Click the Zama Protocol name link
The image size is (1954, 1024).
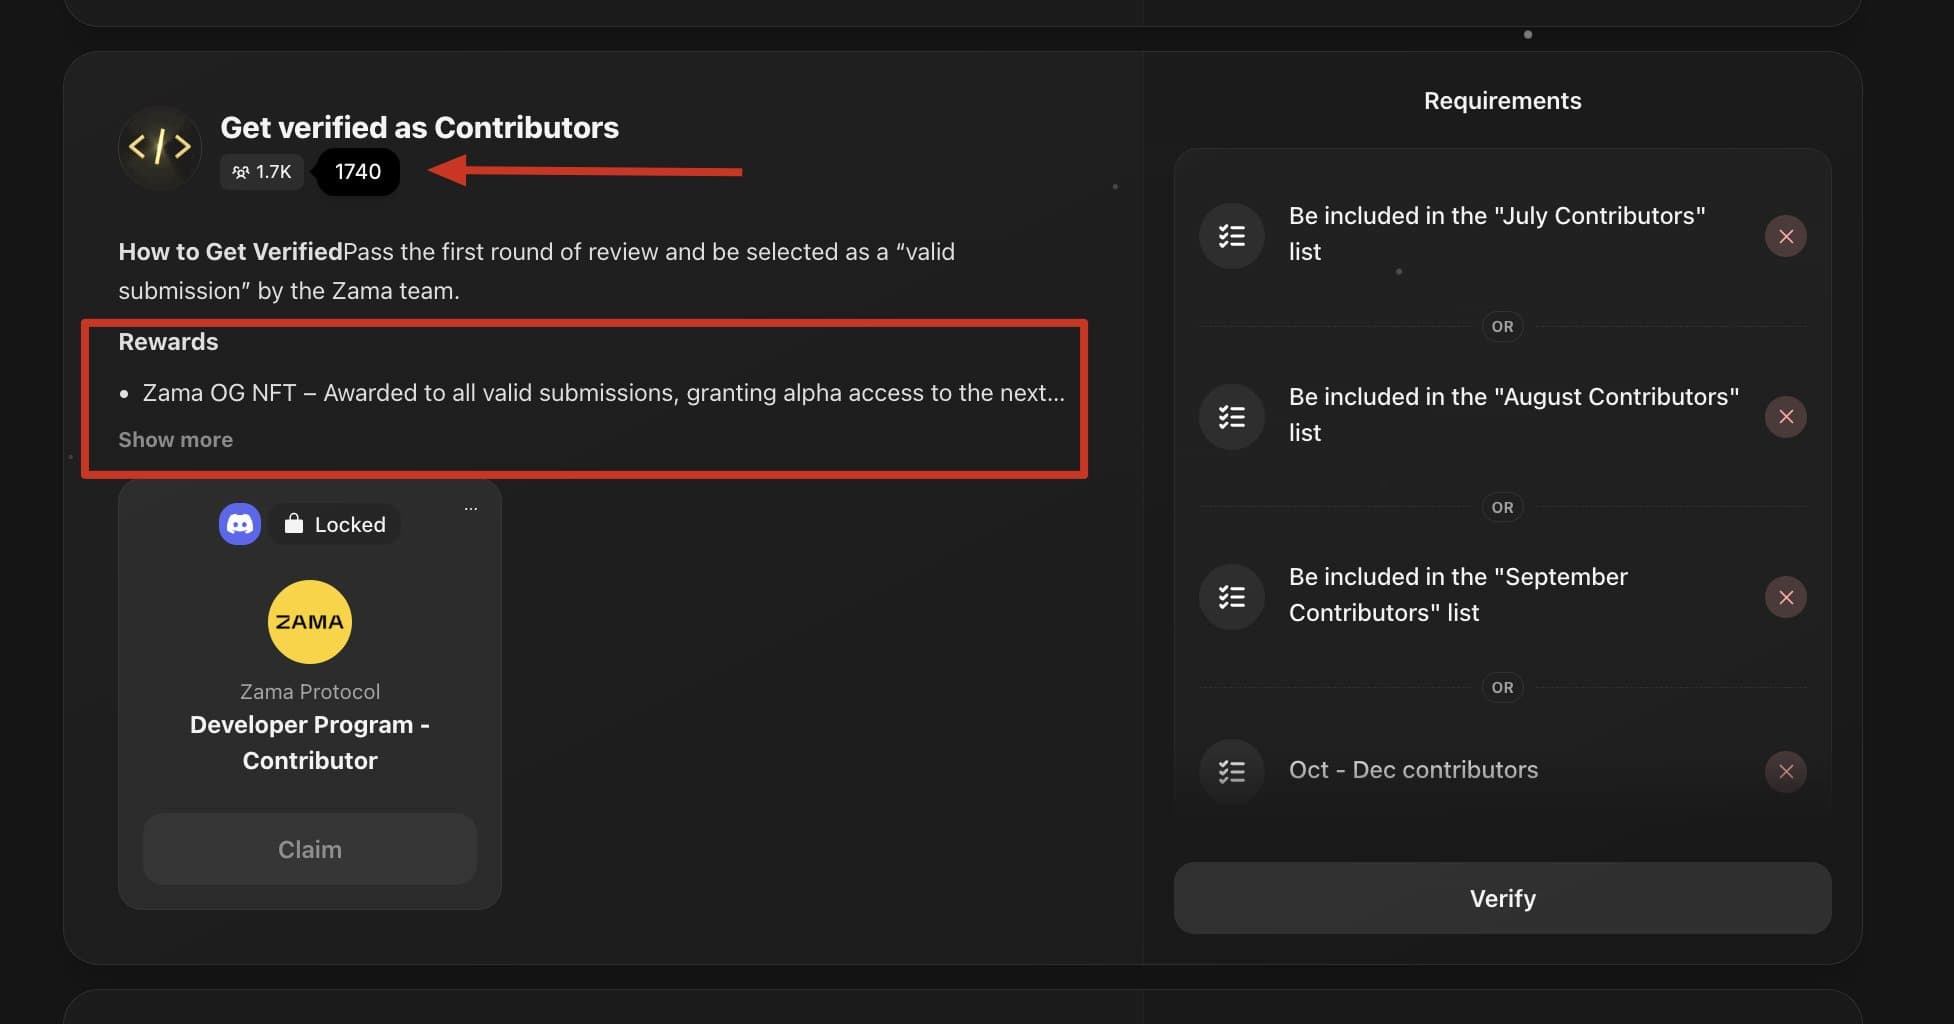tap(309, 691)
